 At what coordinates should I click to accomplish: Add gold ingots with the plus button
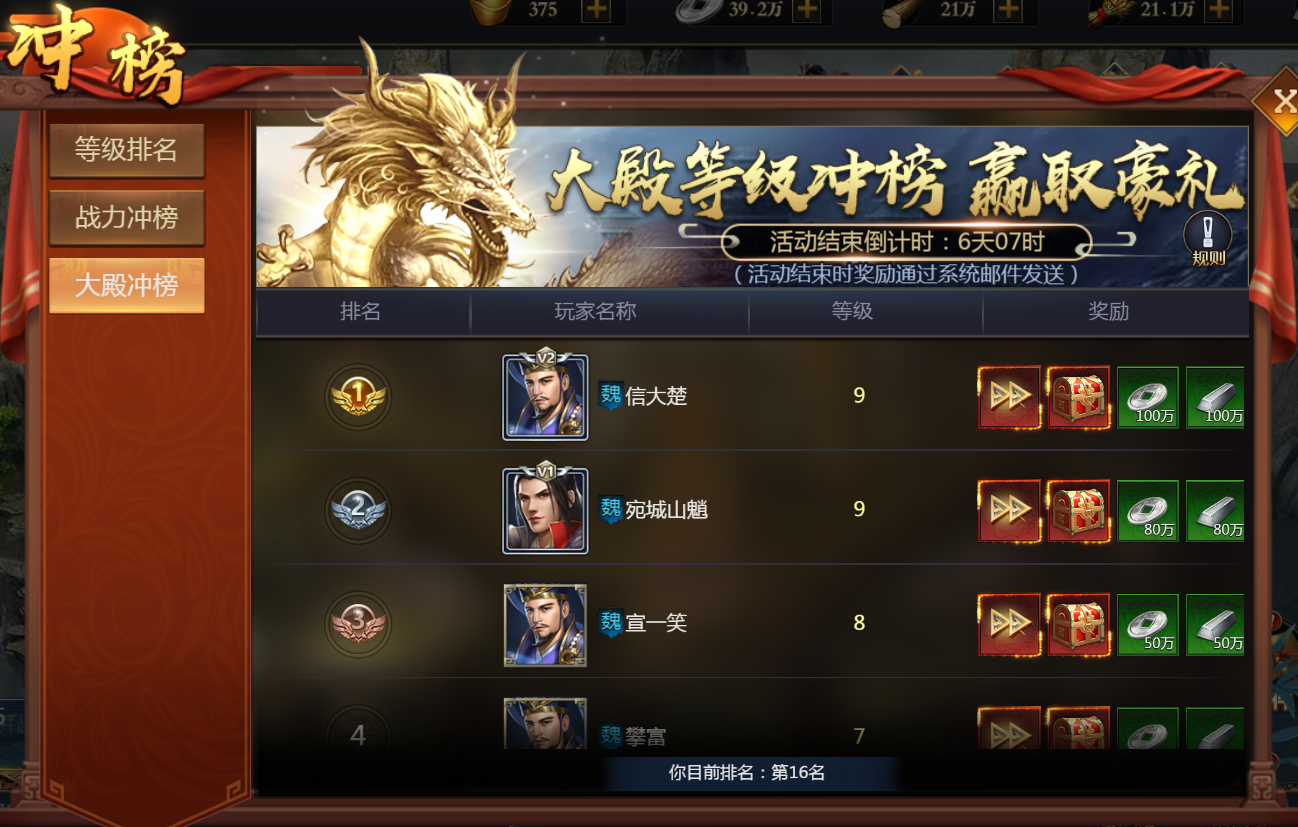596,10
